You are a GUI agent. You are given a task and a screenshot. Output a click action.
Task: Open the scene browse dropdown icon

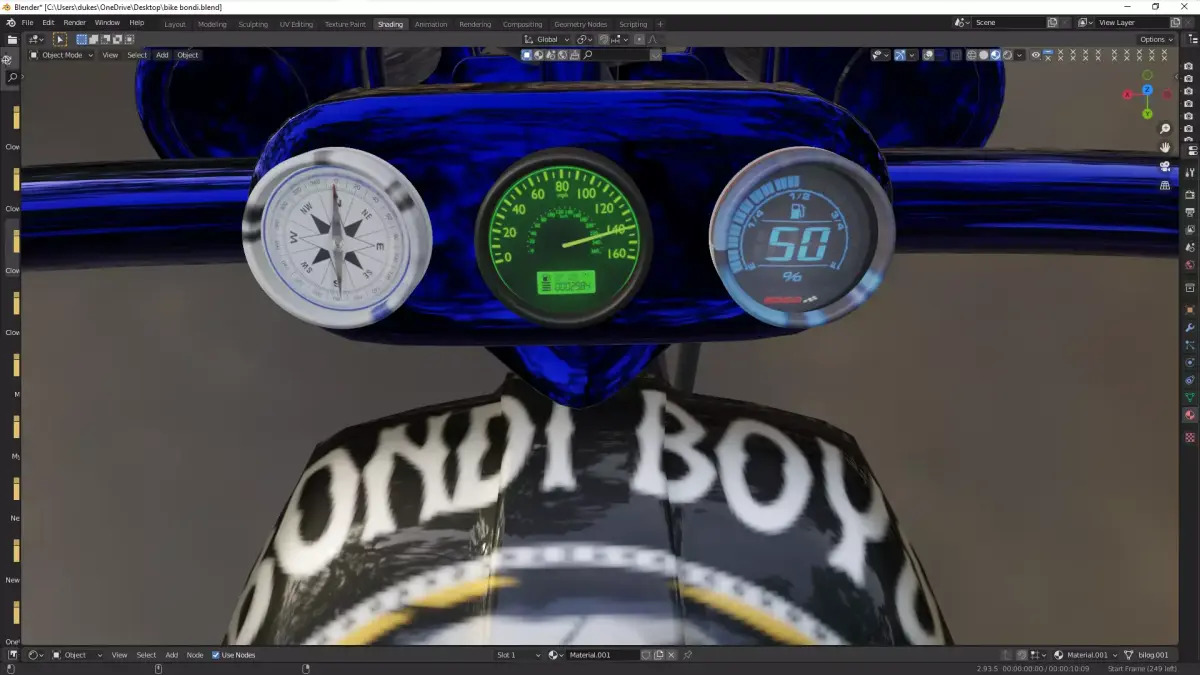(962, 22)
